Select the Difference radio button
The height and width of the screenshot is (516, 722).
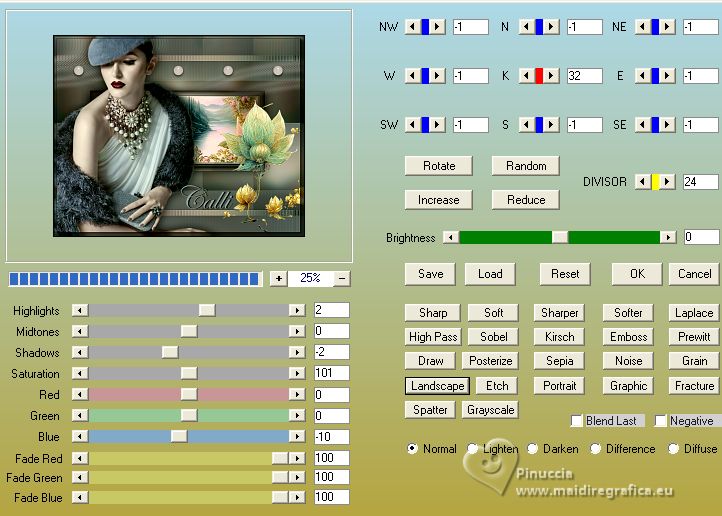[x=595, y=448]
